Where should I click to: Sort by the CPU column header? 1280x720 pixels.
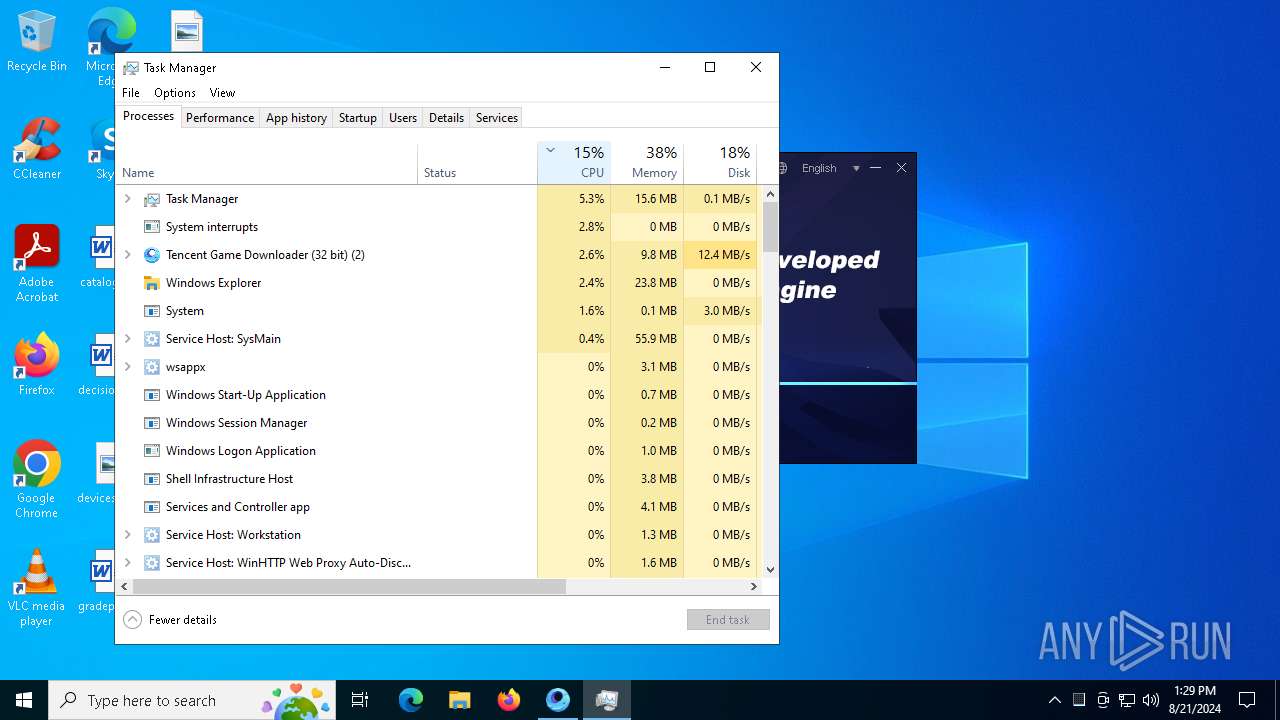pyautogui.click(x=574, y=163)
